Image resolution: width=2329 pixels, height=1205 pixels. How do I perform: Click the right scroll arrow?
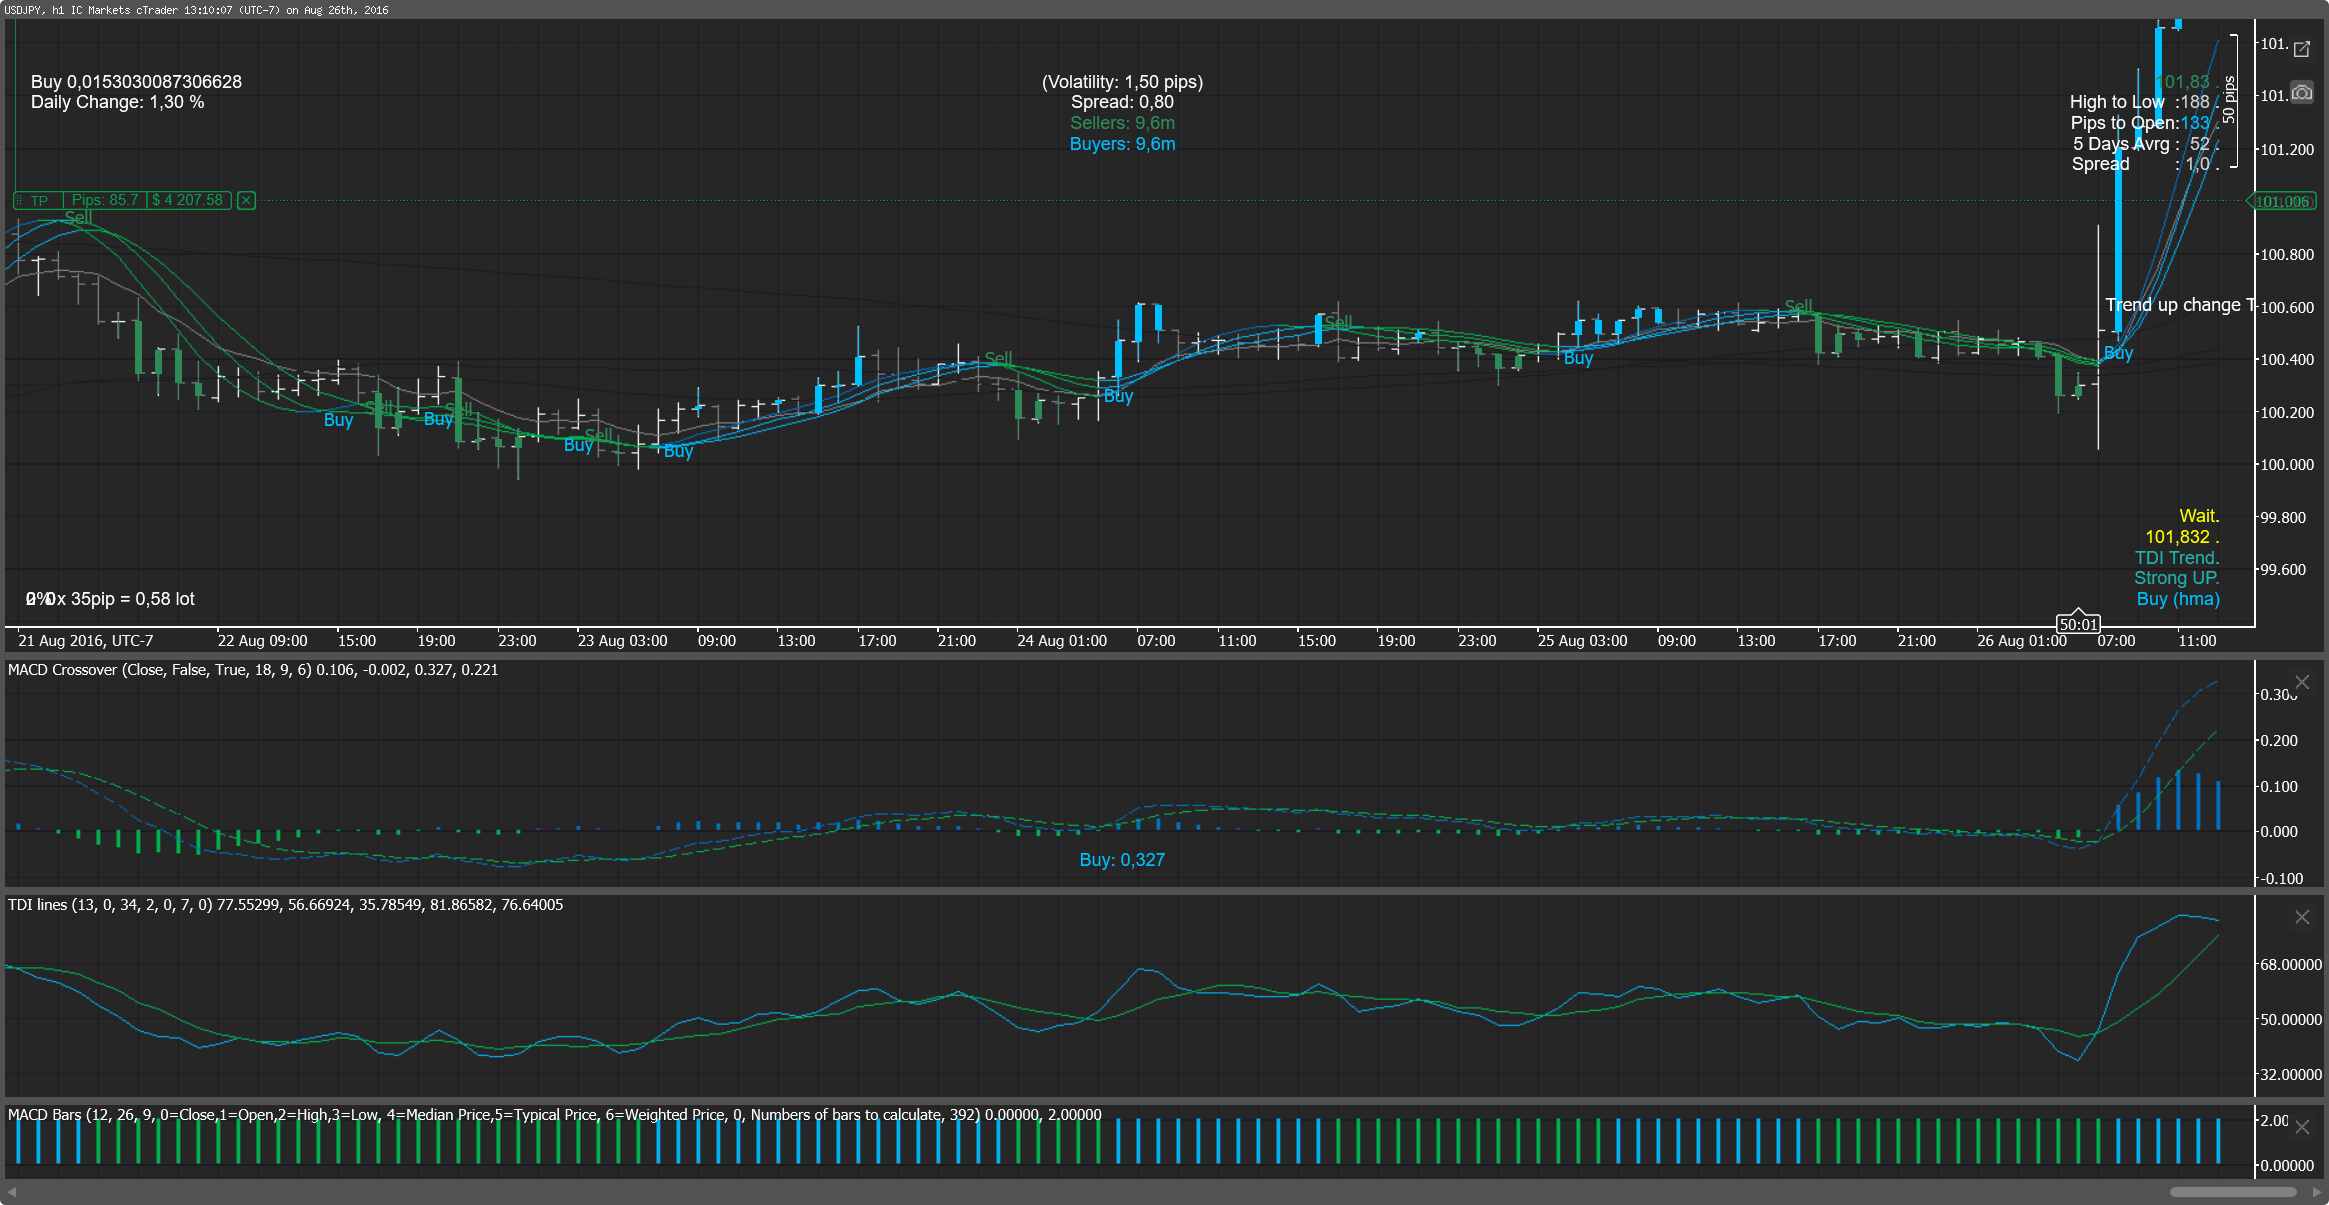(x=2317, y=1192)
